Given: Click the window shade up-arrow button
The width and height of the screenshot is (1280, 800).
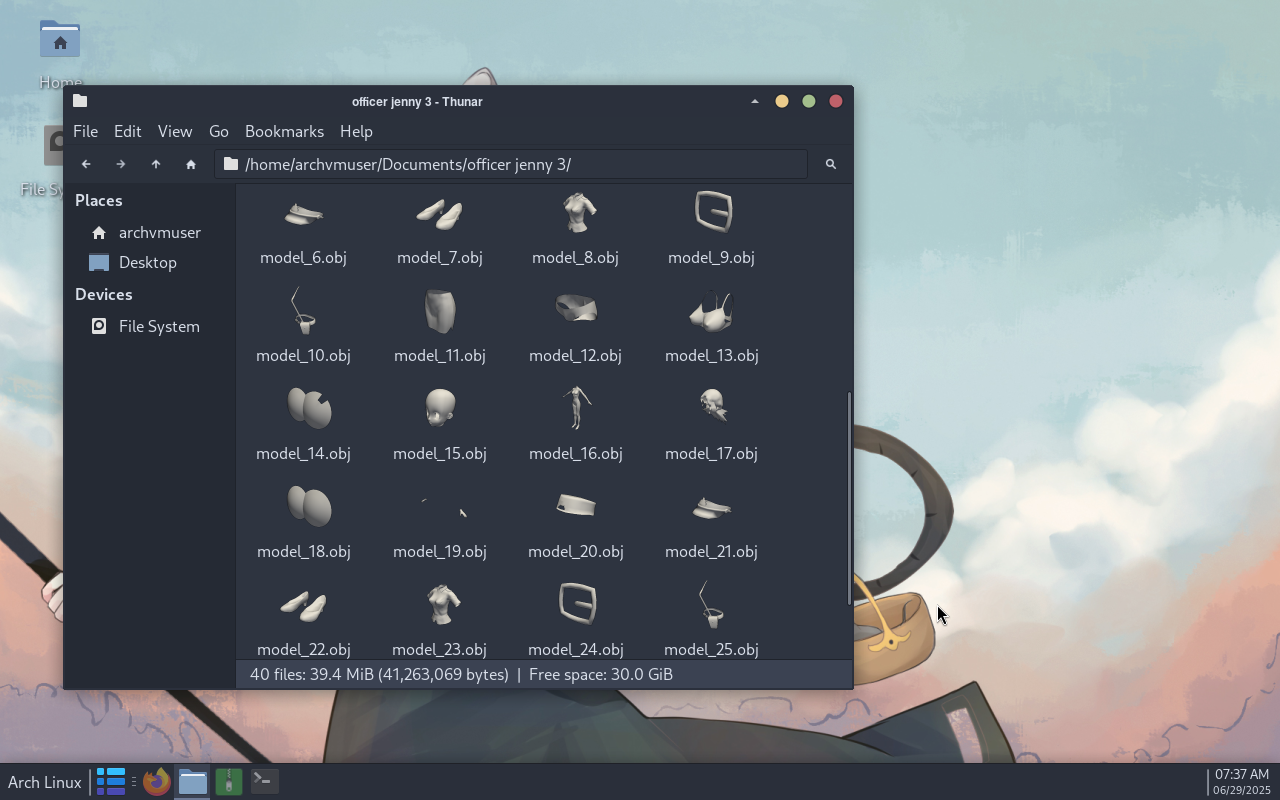Looking at the screenshot, I should point(754,101).
